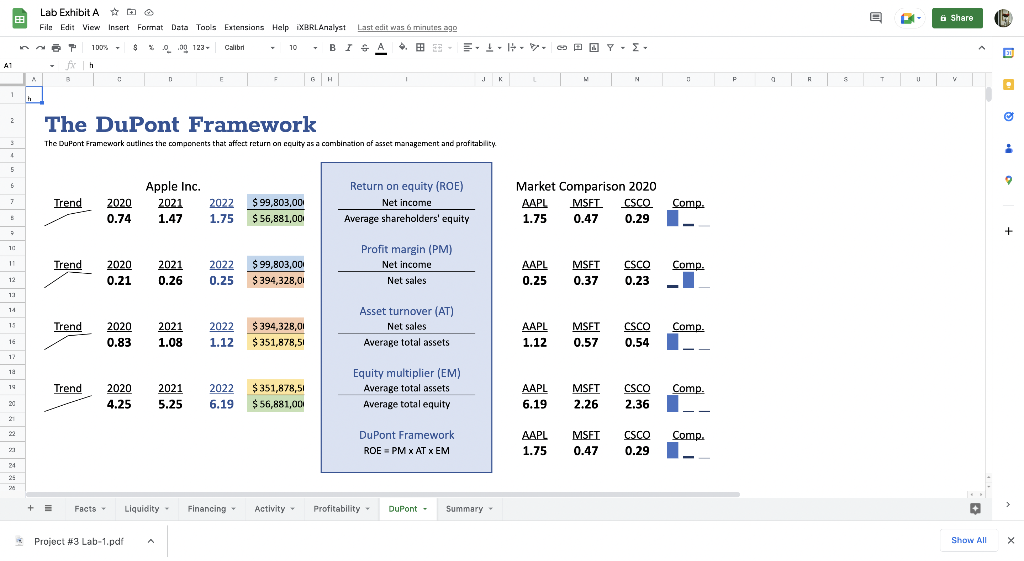Image resolution: width=1024 pixels, height=561 pixels.
Task: Click 'Last edit was 6 minutes ago' link
Action: pyautogui.click(x=407, y=27)
